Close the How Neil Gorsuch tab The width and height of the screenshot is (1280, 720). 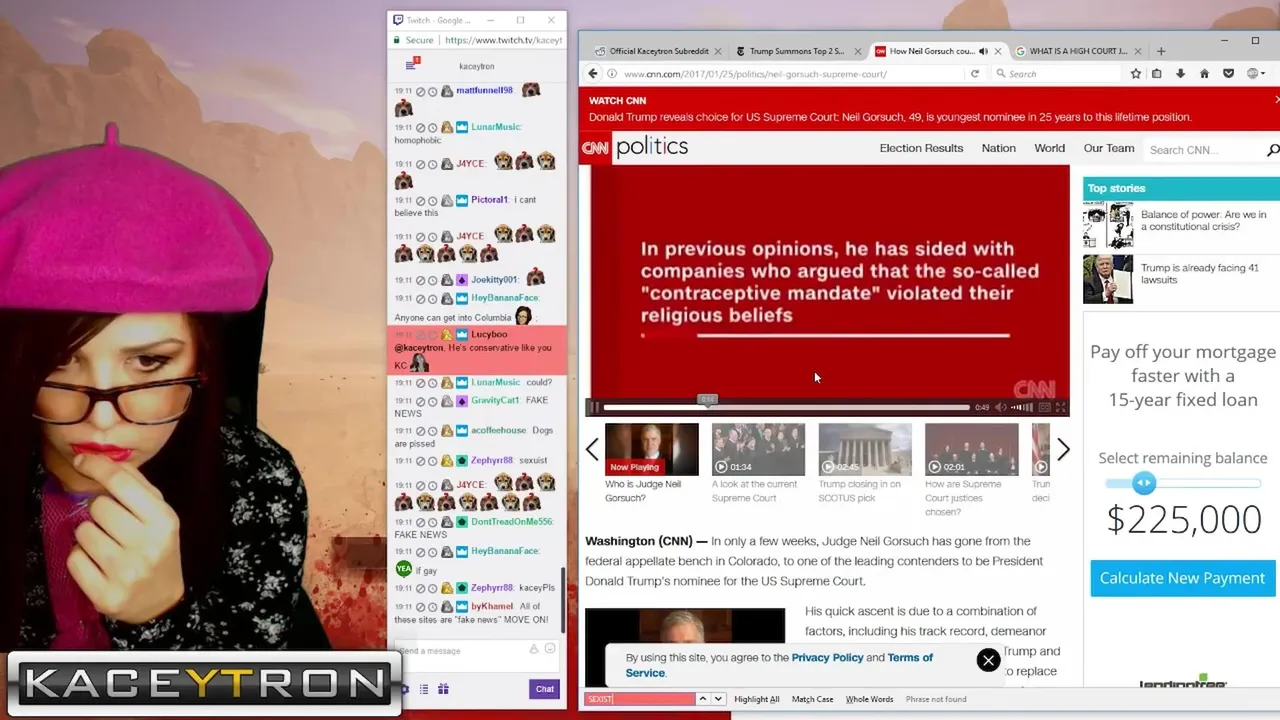point(997,51)
